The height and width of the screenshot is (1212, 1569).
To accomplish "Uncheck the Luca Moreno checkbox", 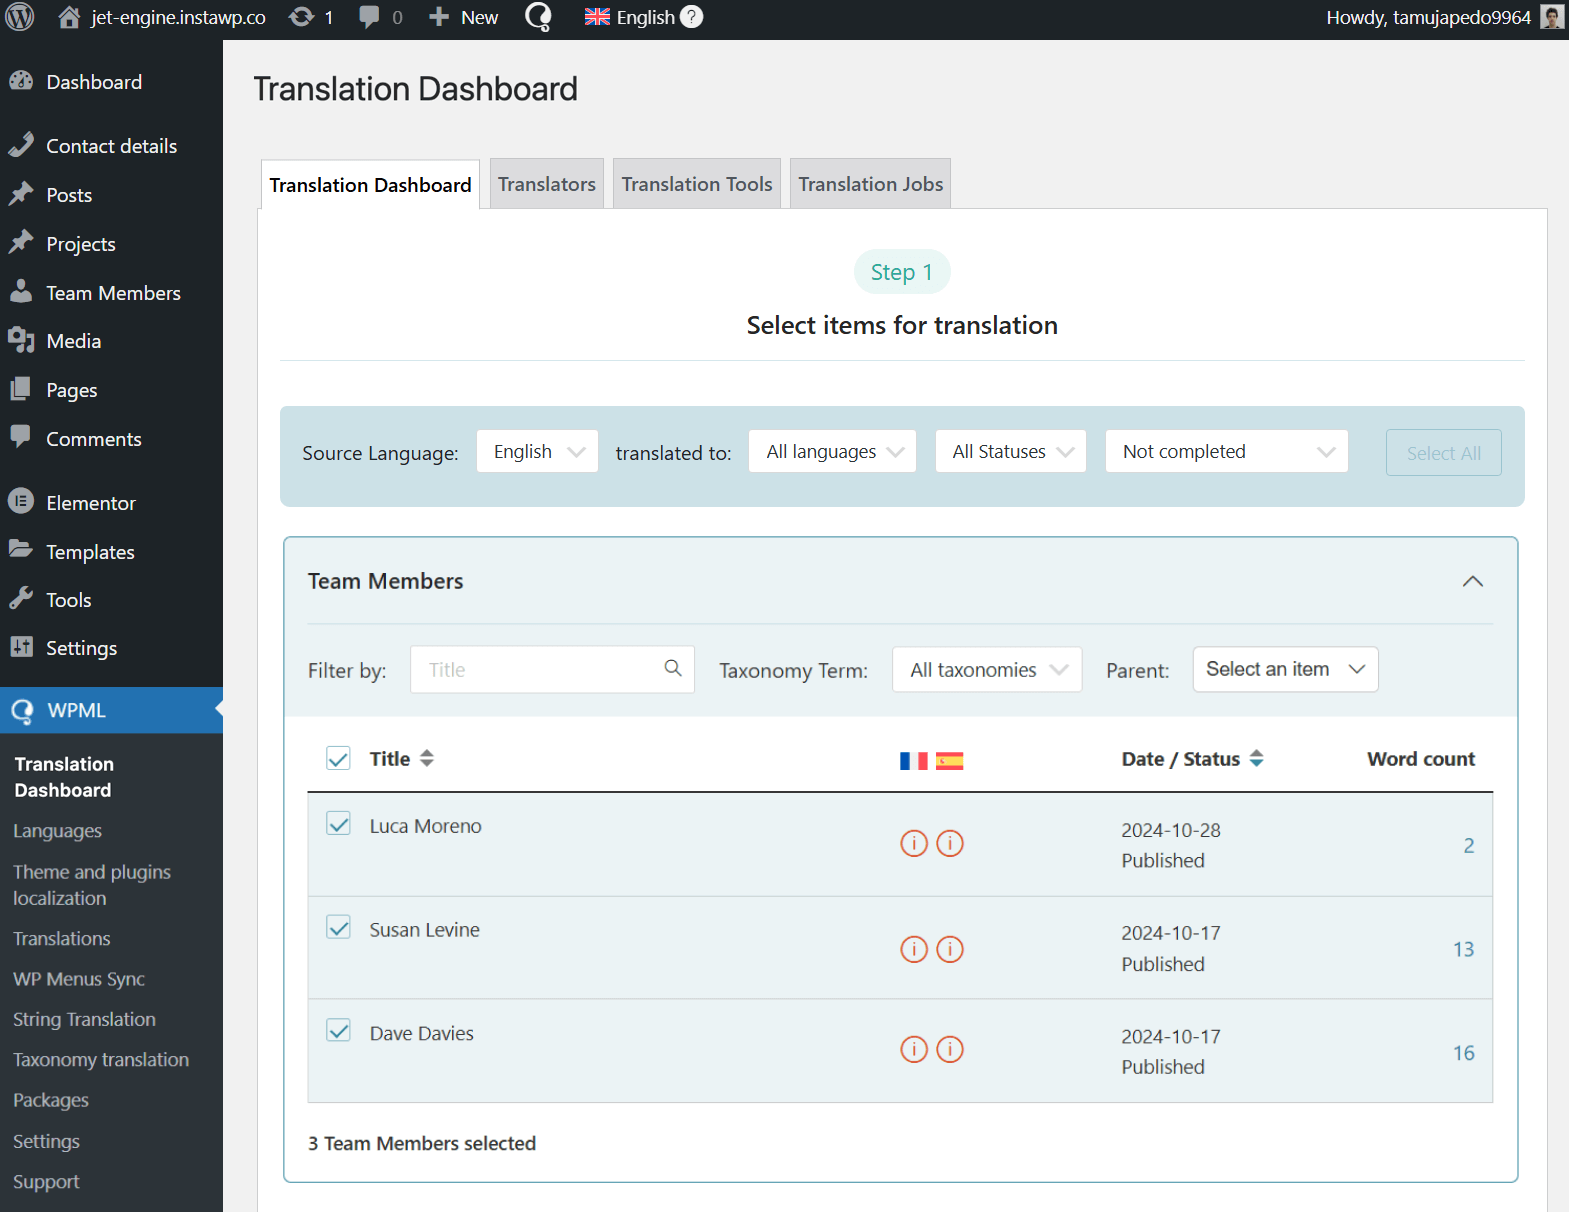I will pyautogui.click(x=339, y=824).
